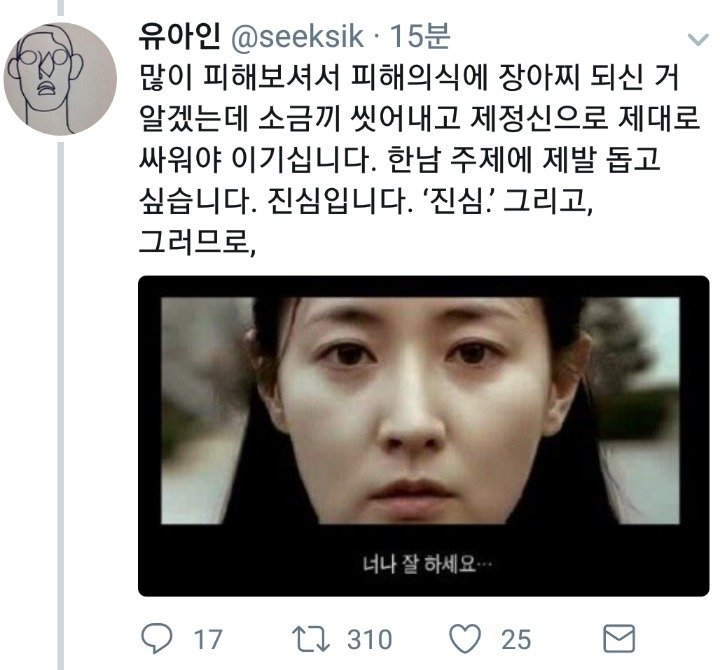Click the retweet arrows icon
Image resolution: width=720 pixels, height=670 pixels.
[311, 639]
